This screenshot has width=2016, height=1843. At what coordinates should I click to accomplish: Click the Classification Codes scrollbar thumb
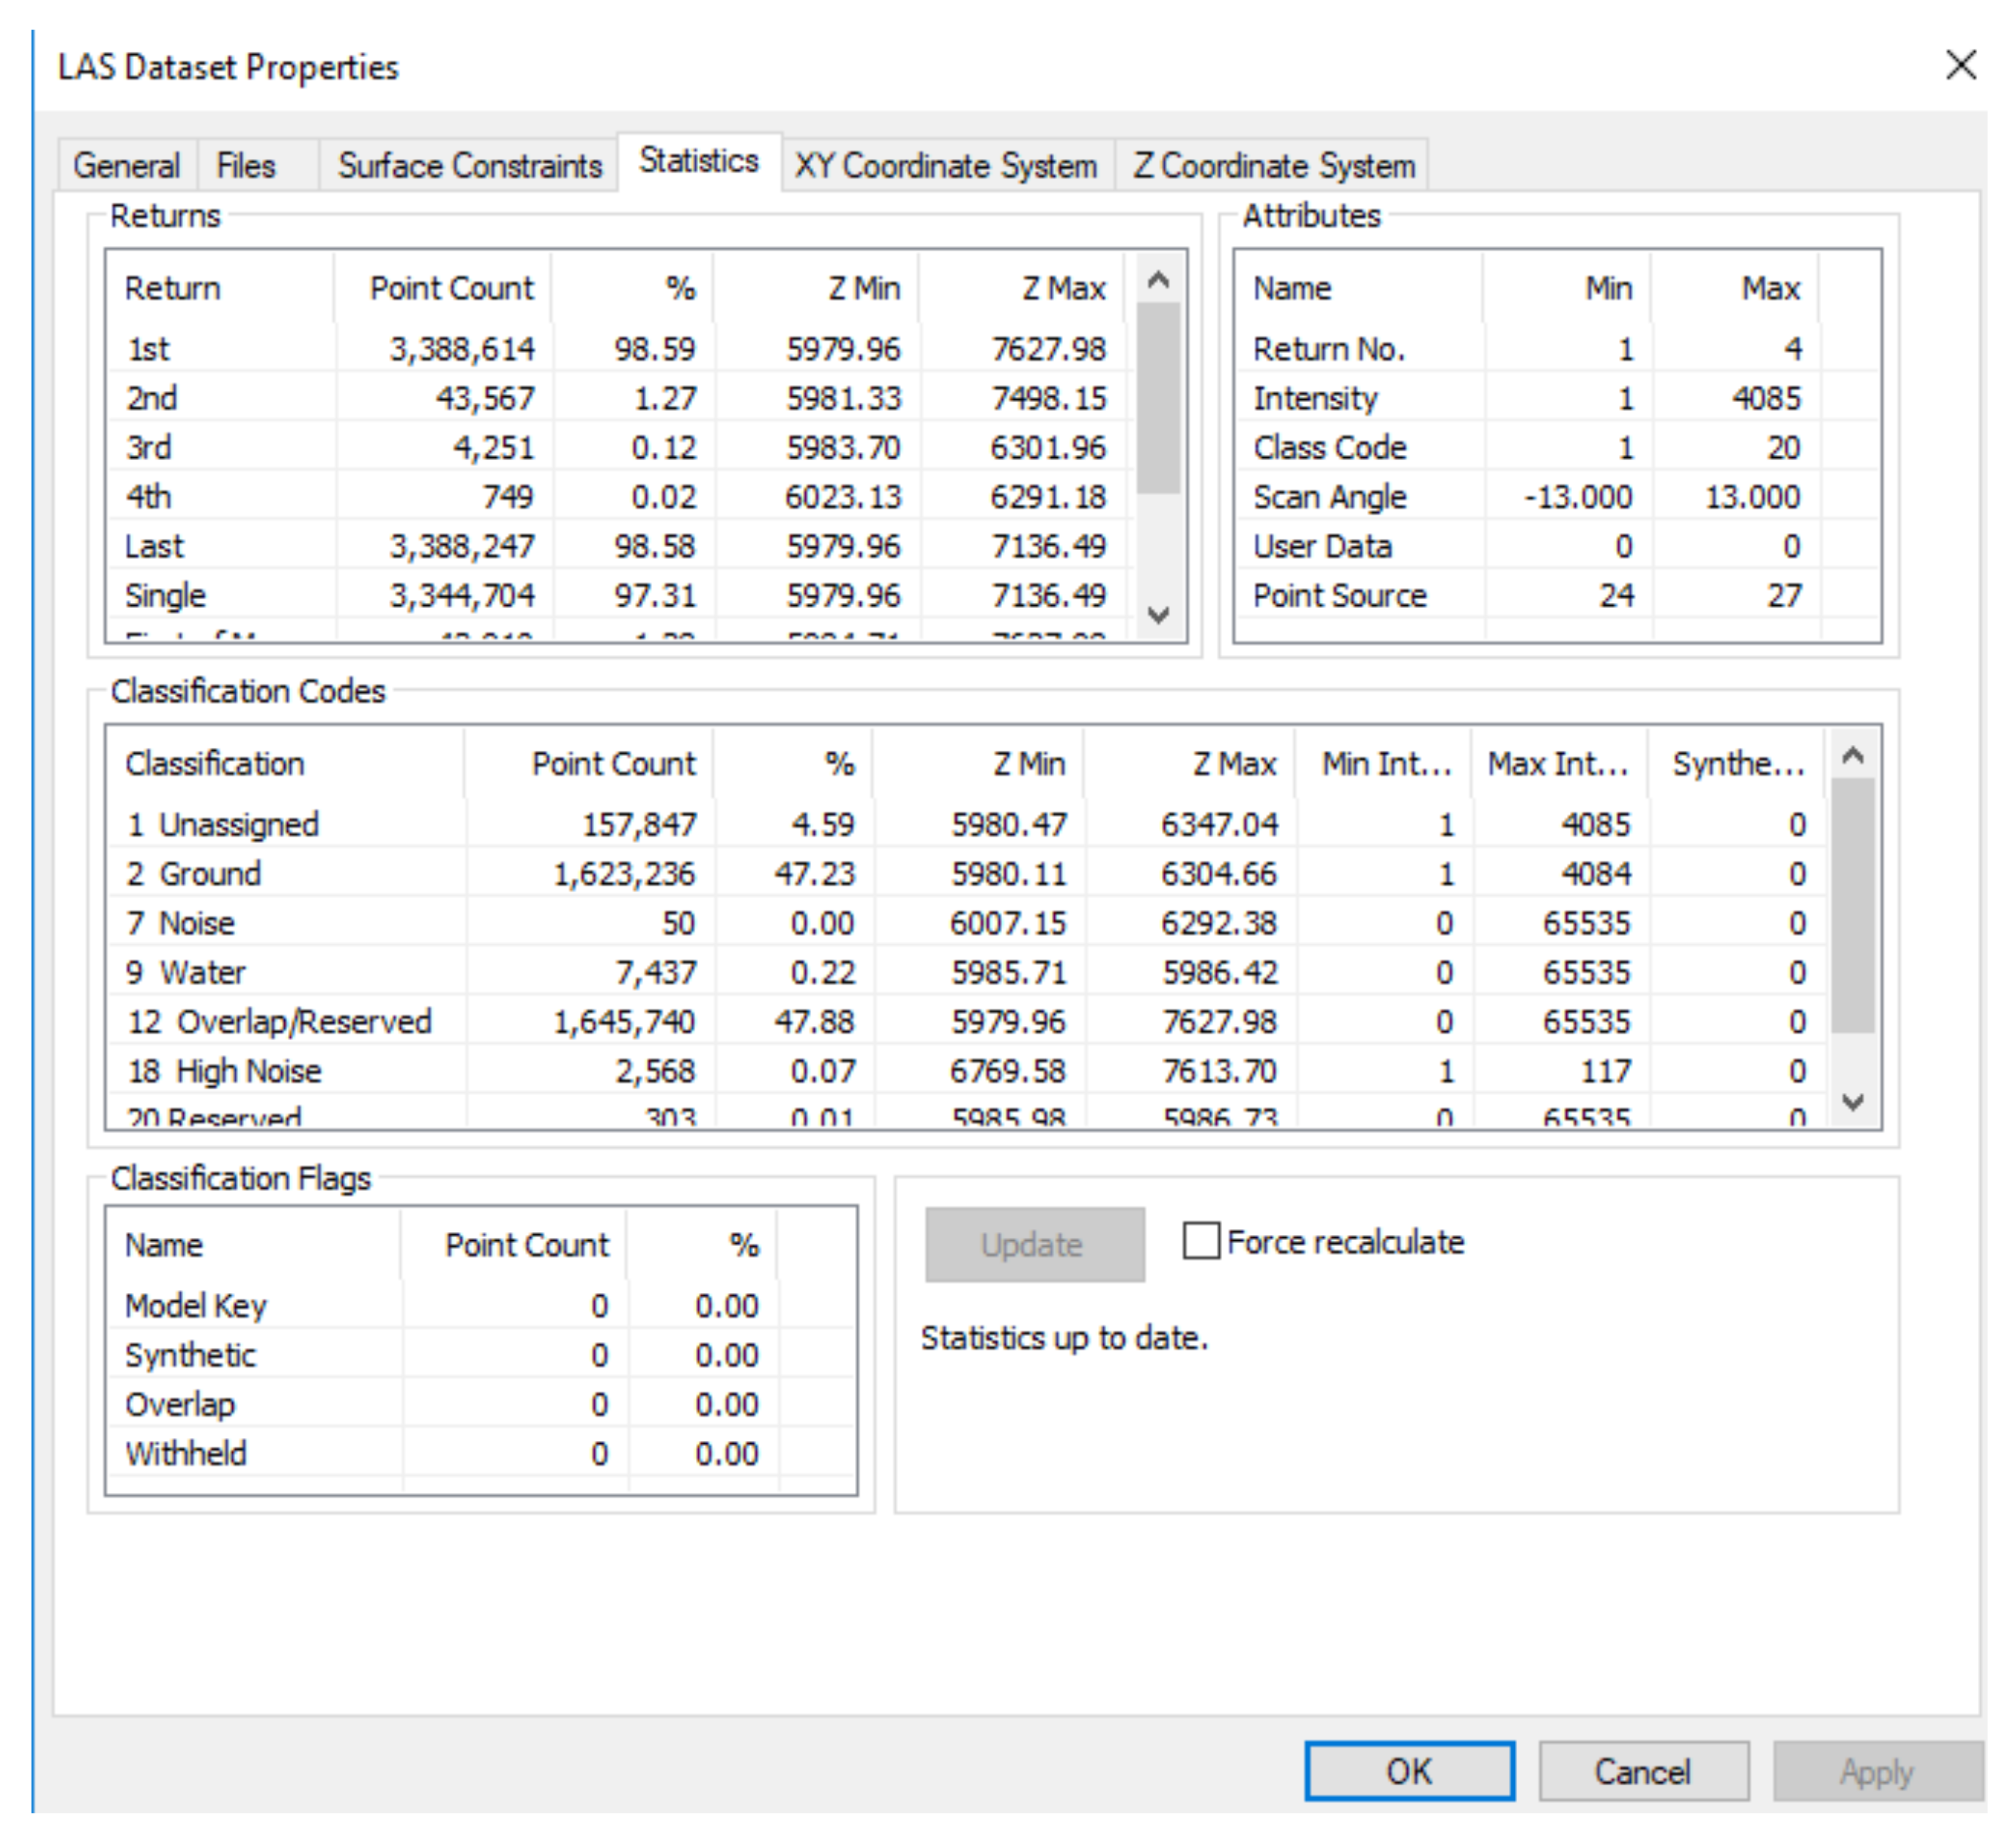(1852, 905)
